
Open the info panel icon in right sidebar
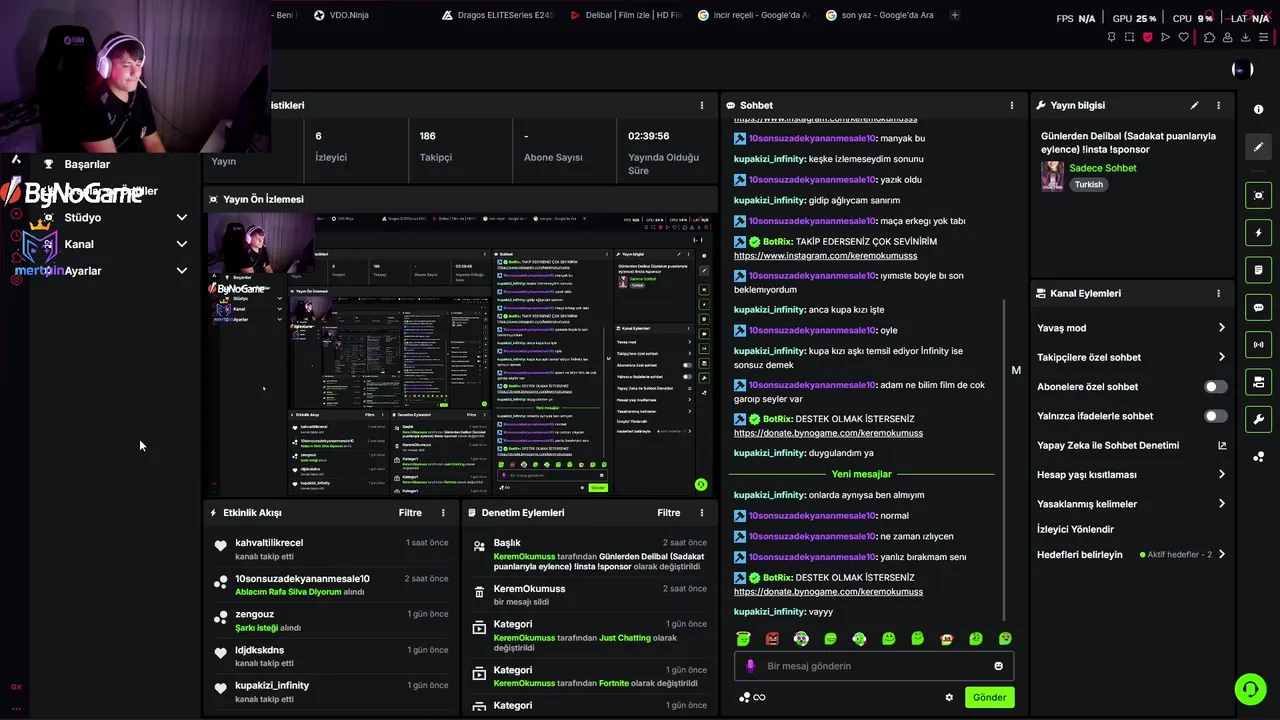1258,109
